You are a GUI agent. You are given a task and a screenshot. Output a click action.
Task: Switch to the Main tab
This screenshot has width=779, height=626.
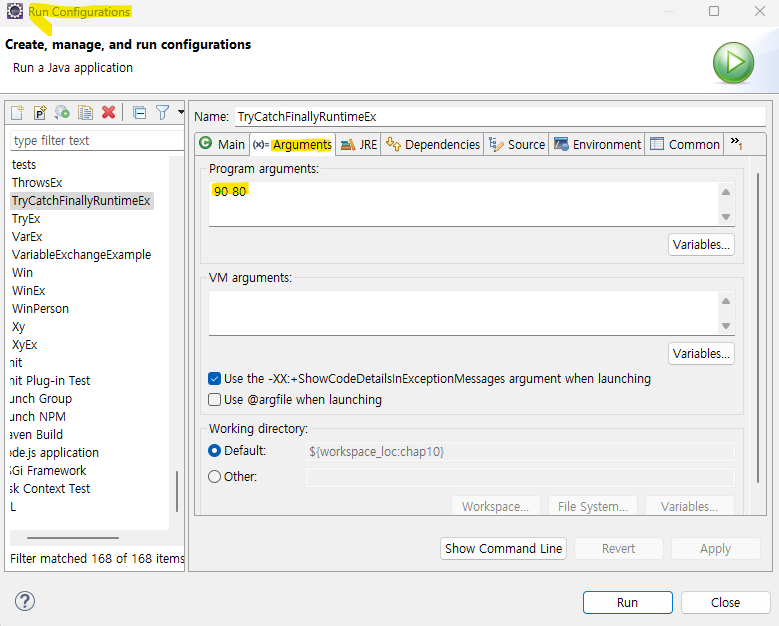tap(222, 144)
